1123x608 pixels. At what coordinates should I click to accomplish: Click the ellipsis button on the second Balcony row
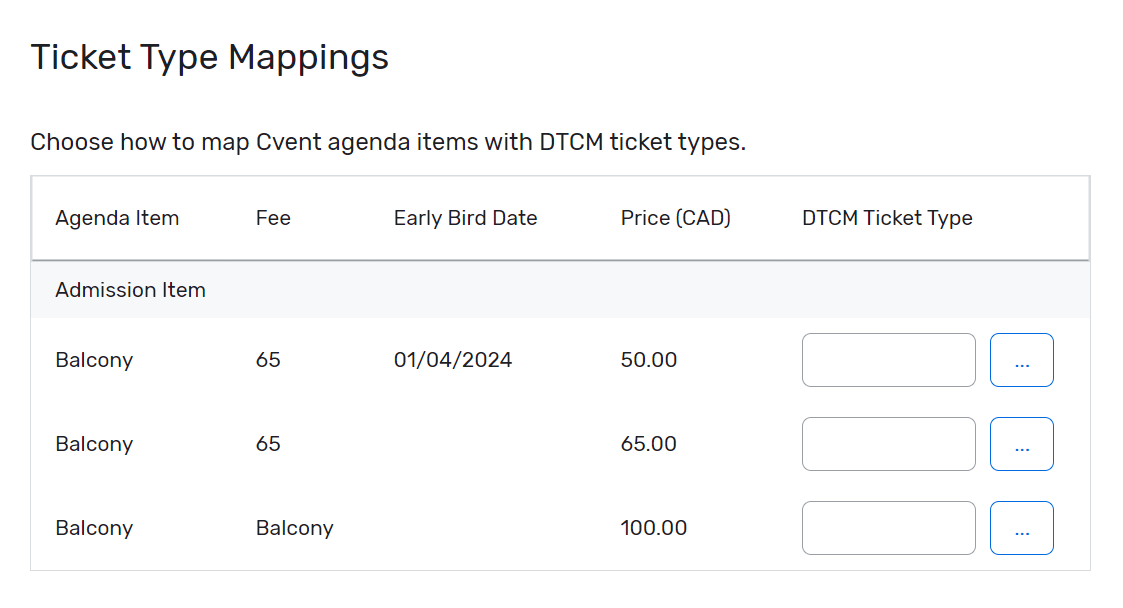coord(1021,443)
